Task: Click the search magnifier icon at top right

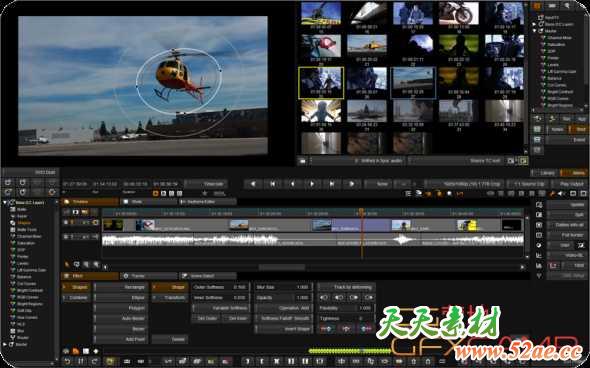Action: (567, 6)
